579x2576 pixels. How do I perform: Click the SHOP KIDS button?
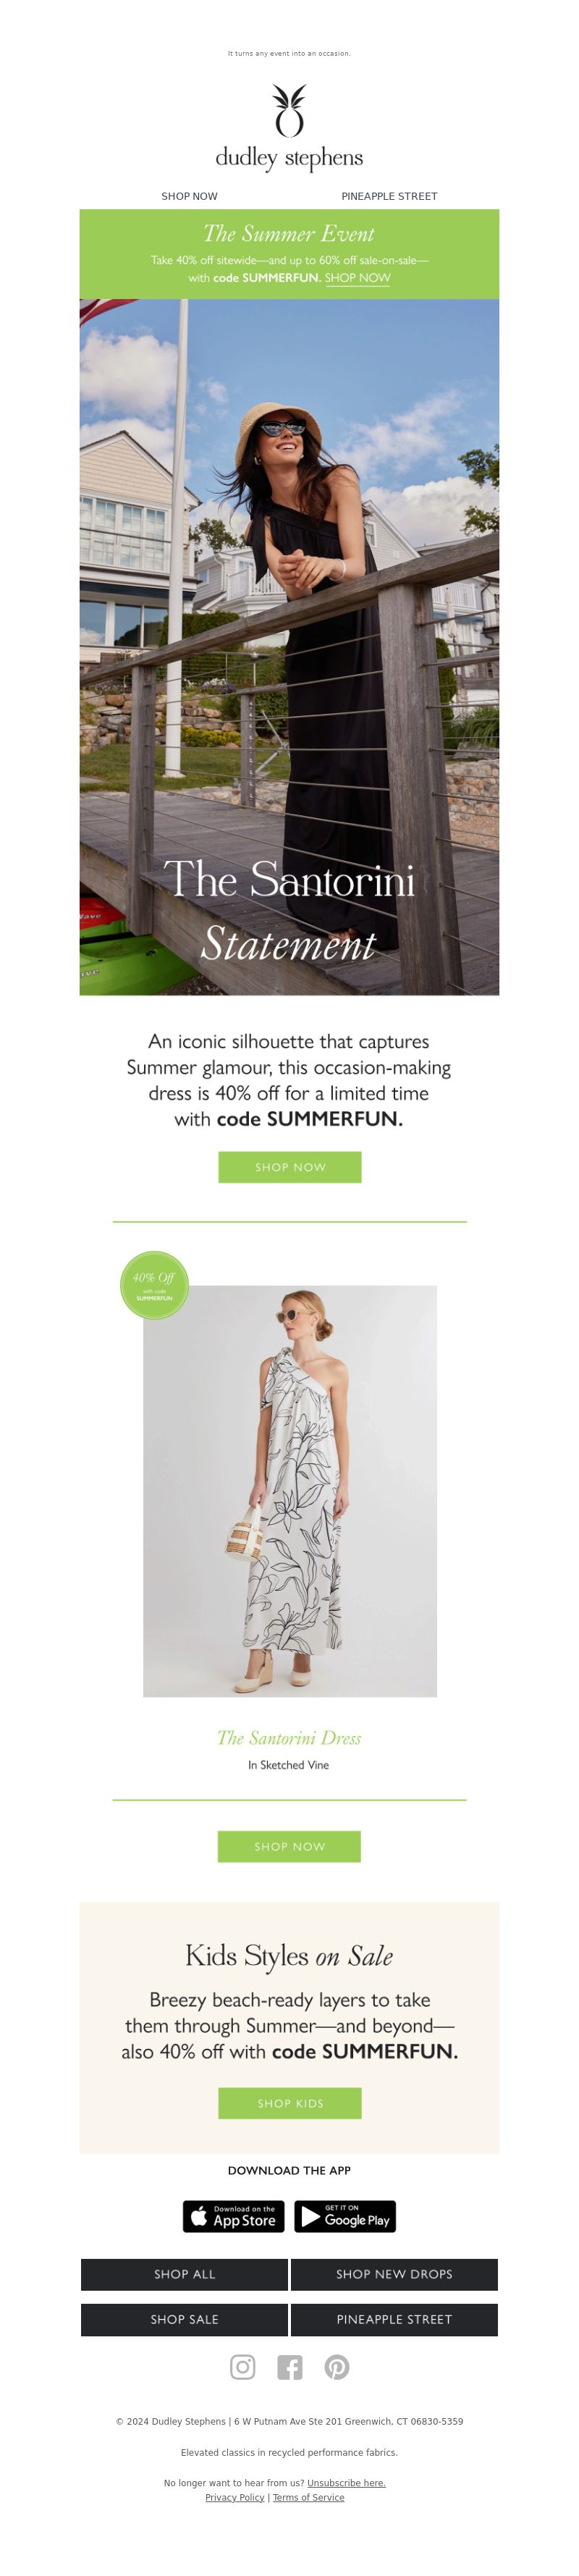pyautogui.click(x=290, y=2103)
